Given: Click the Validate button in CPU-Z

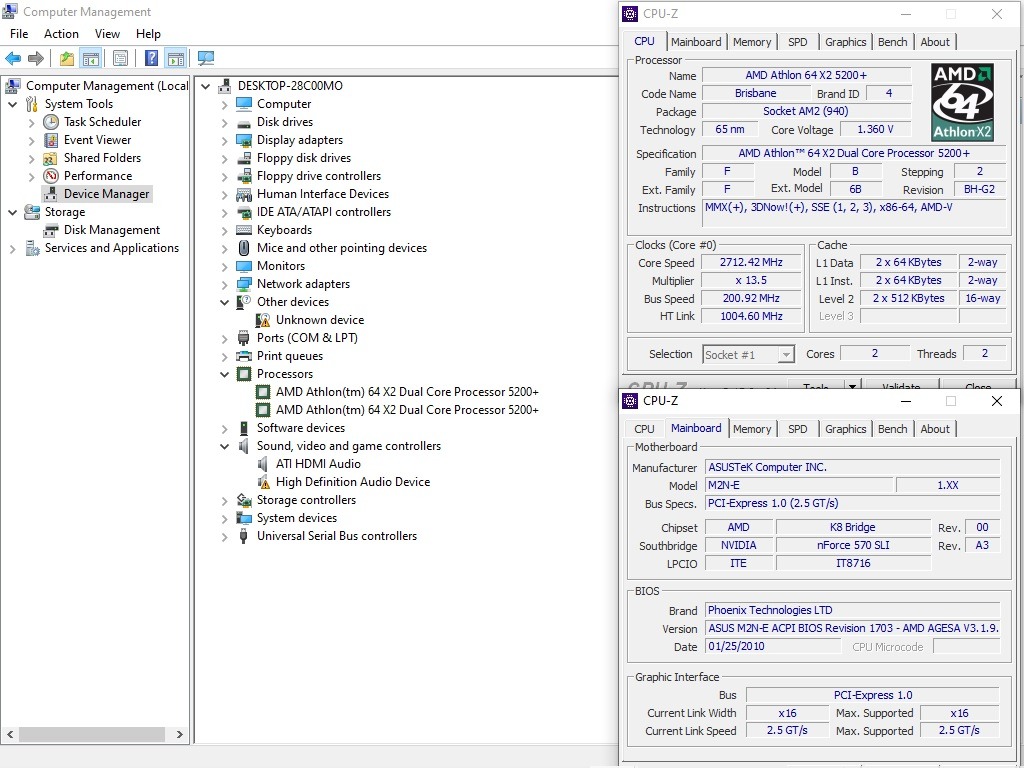Looking at the screenshot, I should 901,386.
